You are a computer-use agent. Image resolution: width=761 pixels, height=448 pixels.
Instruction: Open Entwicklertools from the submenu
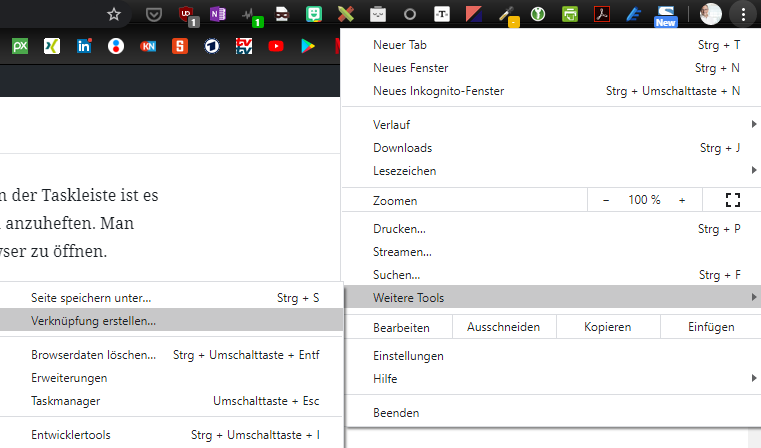point(171,435)
